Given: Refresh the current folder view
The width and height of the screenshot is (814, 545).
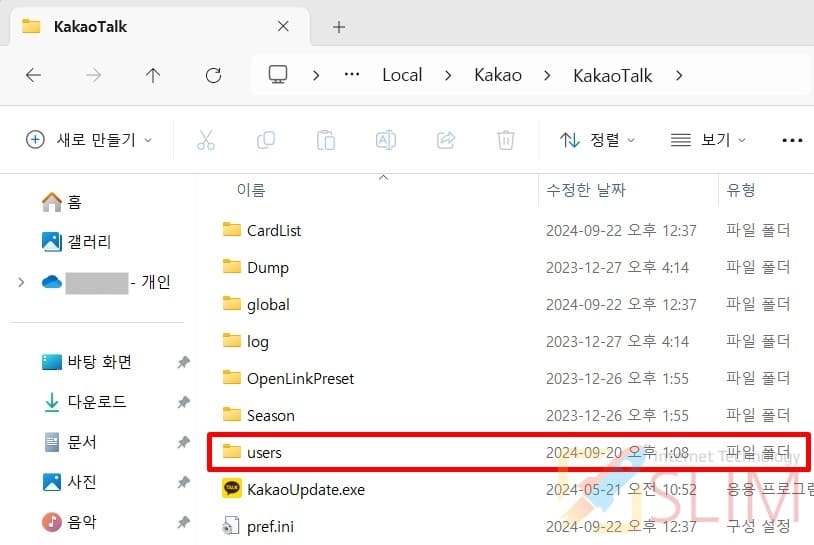Looking at the screenshot, I should click(213, 76).
